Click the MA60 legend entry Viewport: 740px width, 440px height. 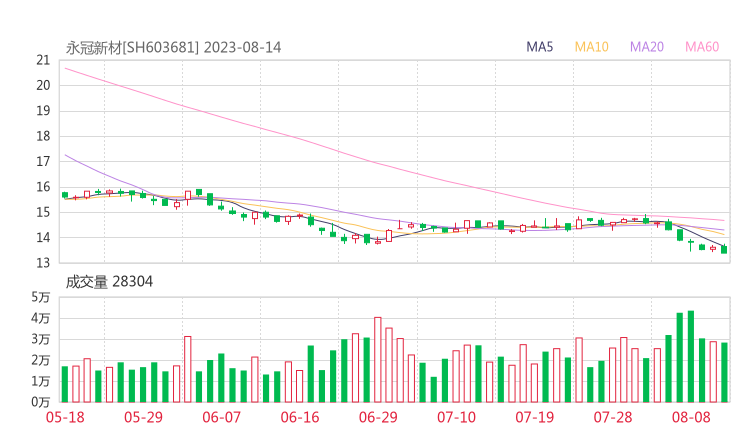coord(702,47)
